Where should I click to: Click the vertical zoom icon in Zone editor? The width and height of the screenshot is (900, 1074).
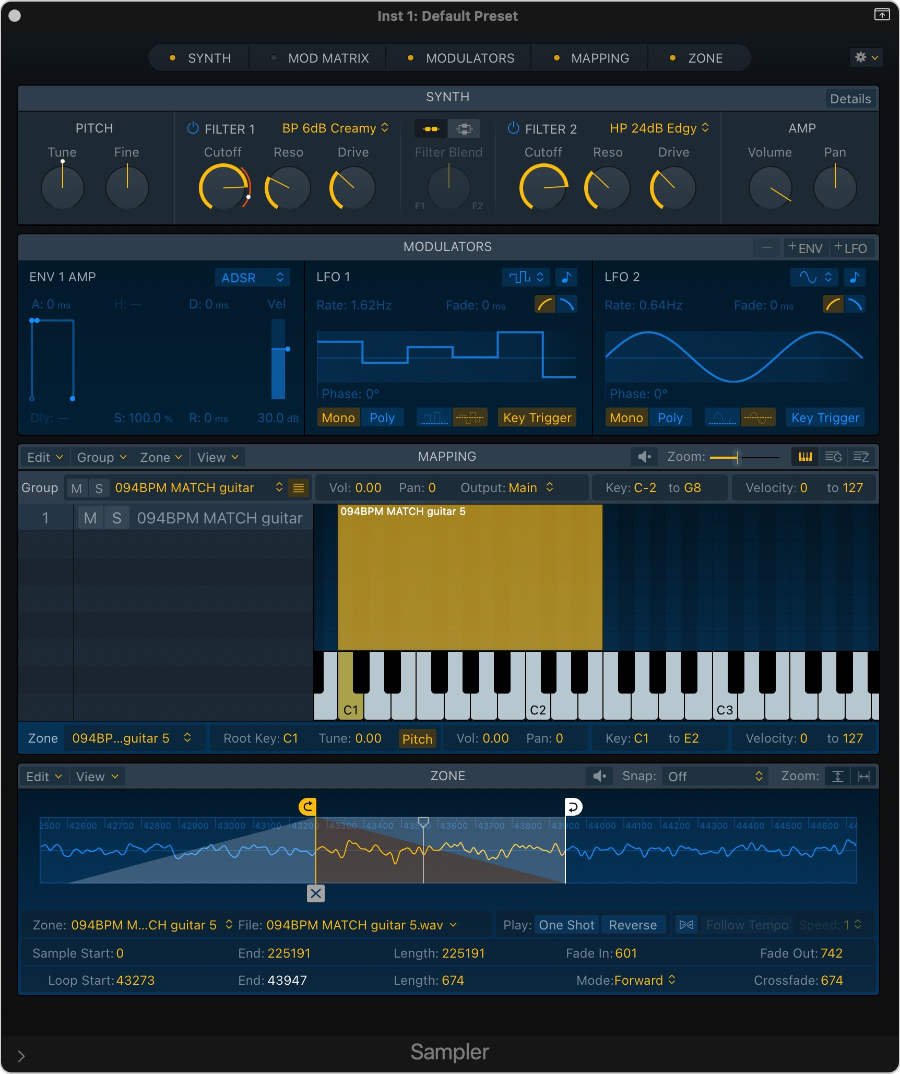[838, 776]
